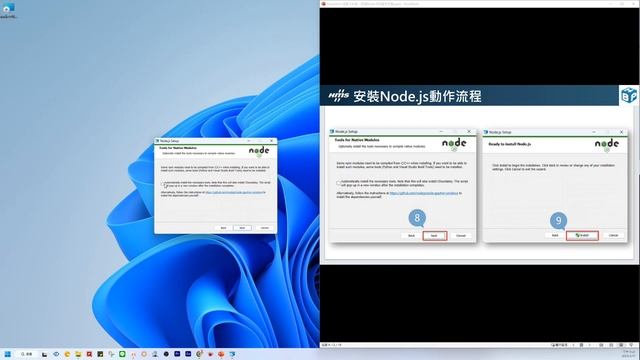Open Task View from the taskbar
This screenshot has width=640, height=360.
point(44,354)
